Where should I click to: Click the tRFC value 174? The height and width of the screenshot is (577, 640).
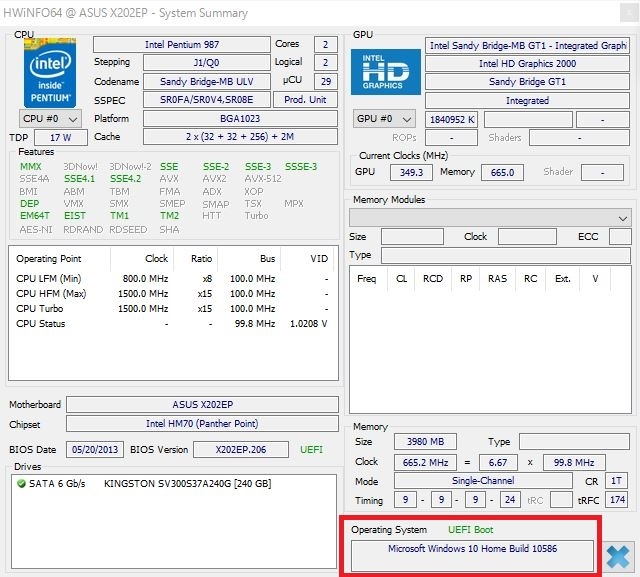618,500
